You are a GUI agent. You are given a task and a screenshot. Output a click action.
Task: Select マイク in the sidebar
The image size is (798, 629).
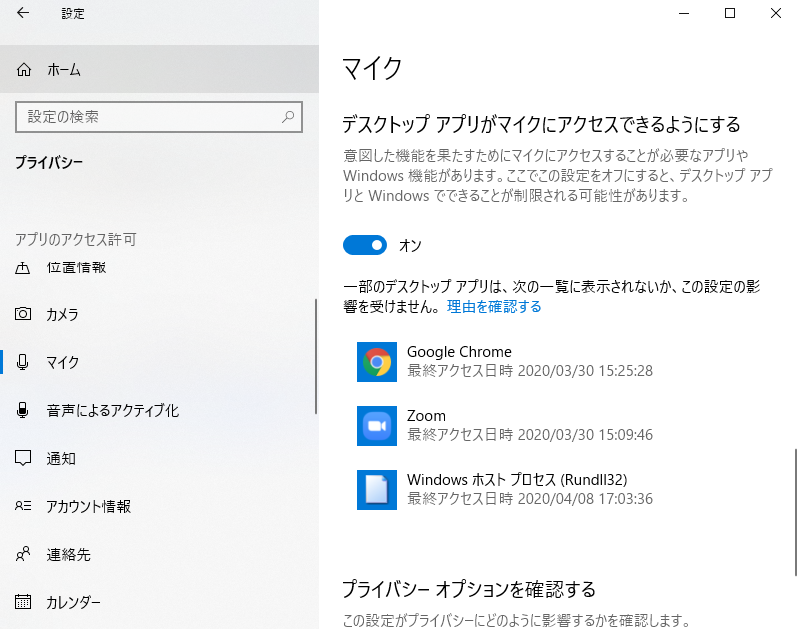pos(158,362)
